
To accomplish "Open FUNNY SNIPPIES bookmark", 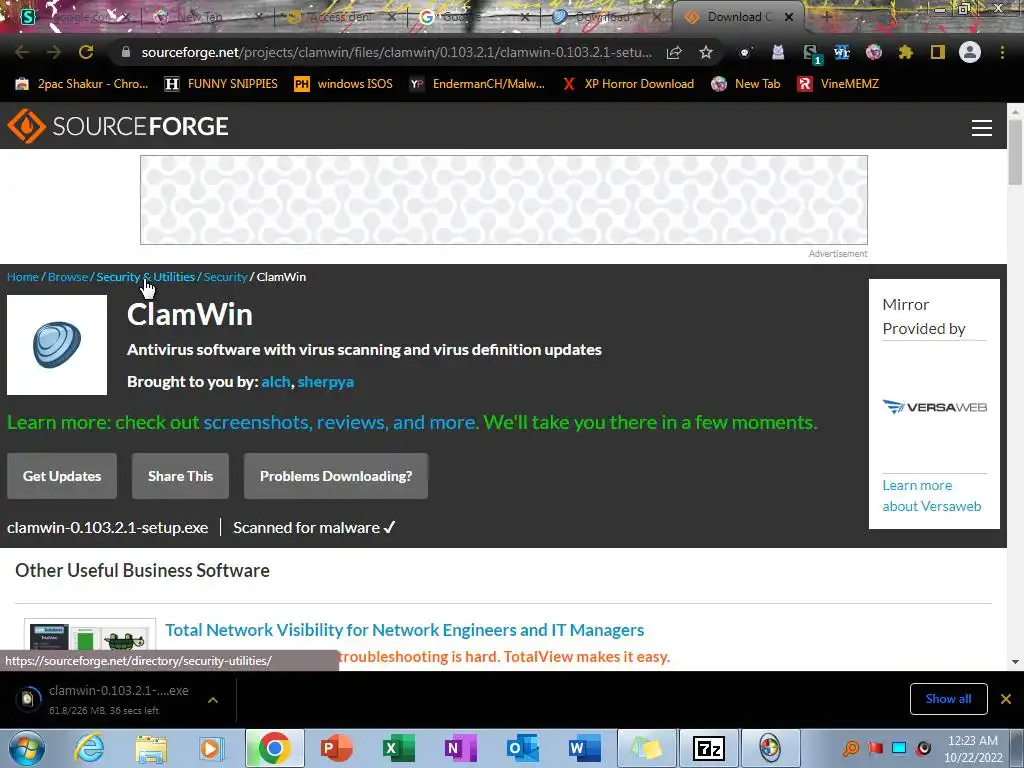I will click(x=221, y=84).
